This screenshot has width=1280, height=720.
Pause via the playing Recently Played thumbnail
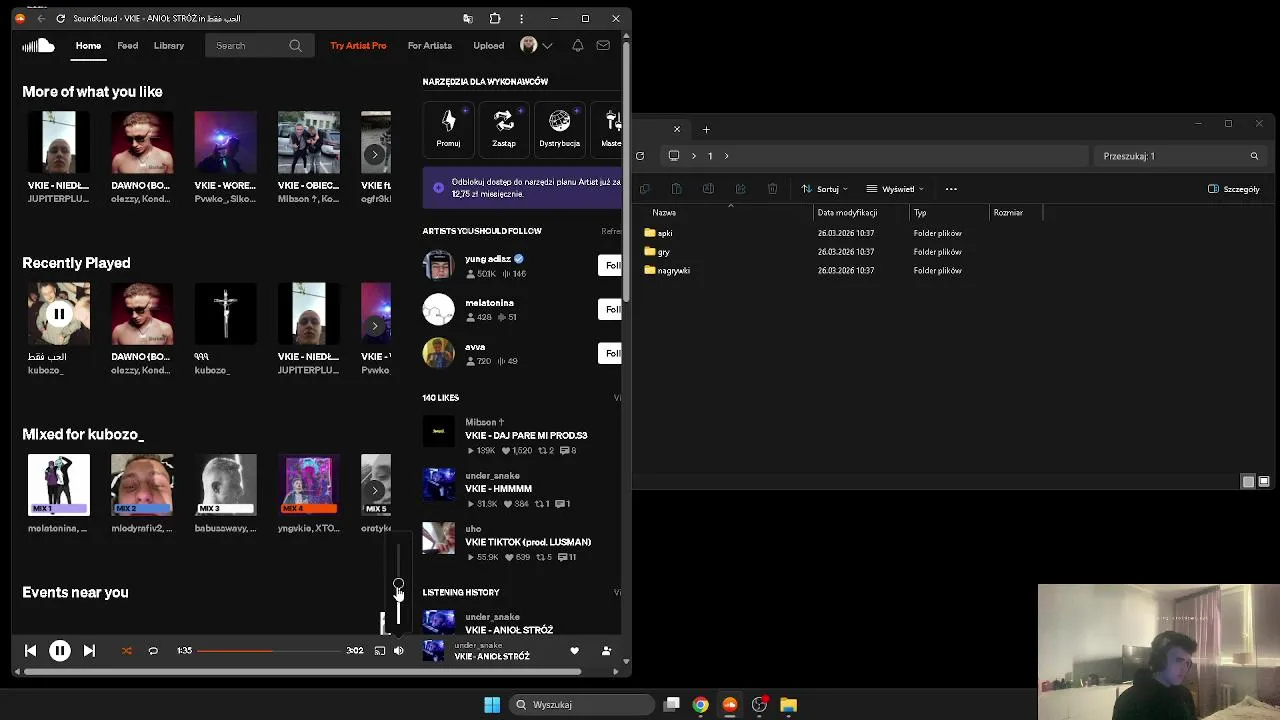tap(59, 314)
